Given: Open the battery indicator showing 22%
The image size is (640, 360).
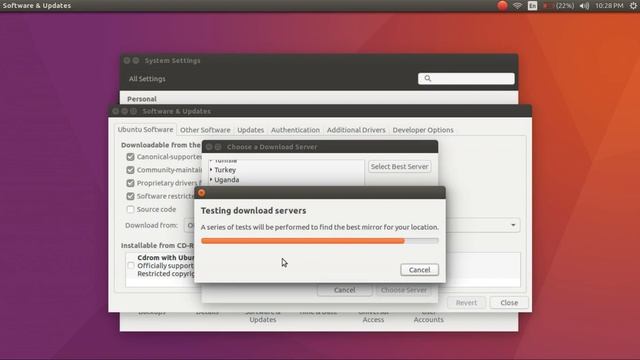Looking at the screenshot, I should click(558, 6).
